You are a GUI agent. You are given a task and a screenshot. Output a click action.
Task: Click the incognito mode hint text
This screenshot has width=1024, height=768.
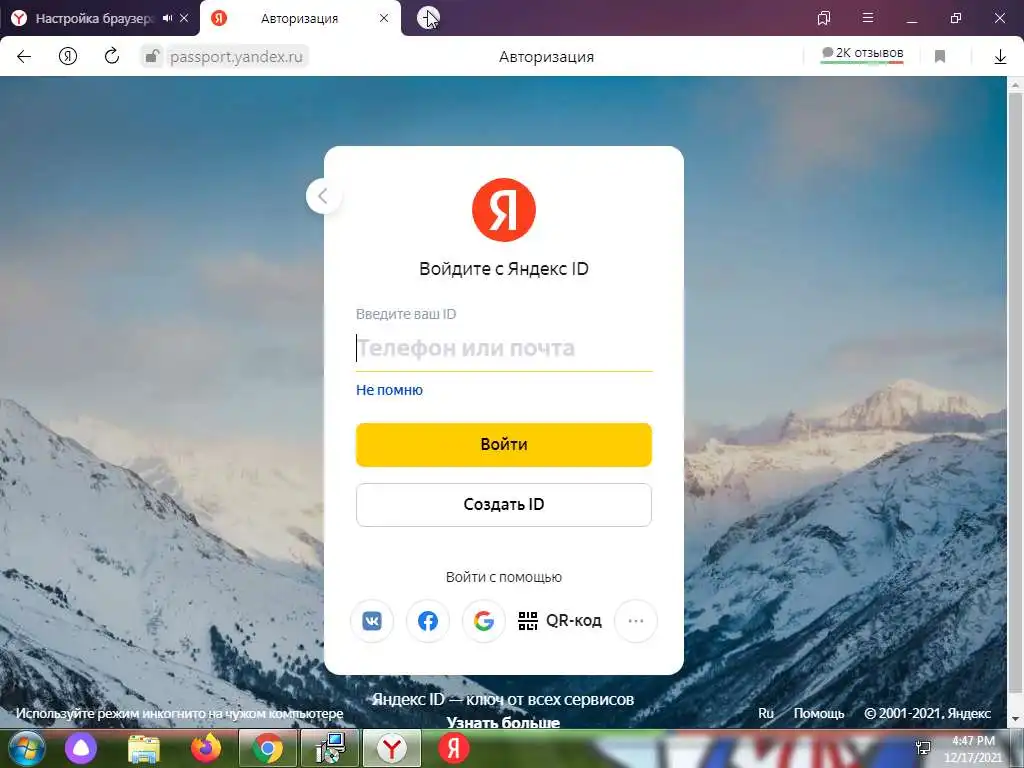click(x=180, y=713)
